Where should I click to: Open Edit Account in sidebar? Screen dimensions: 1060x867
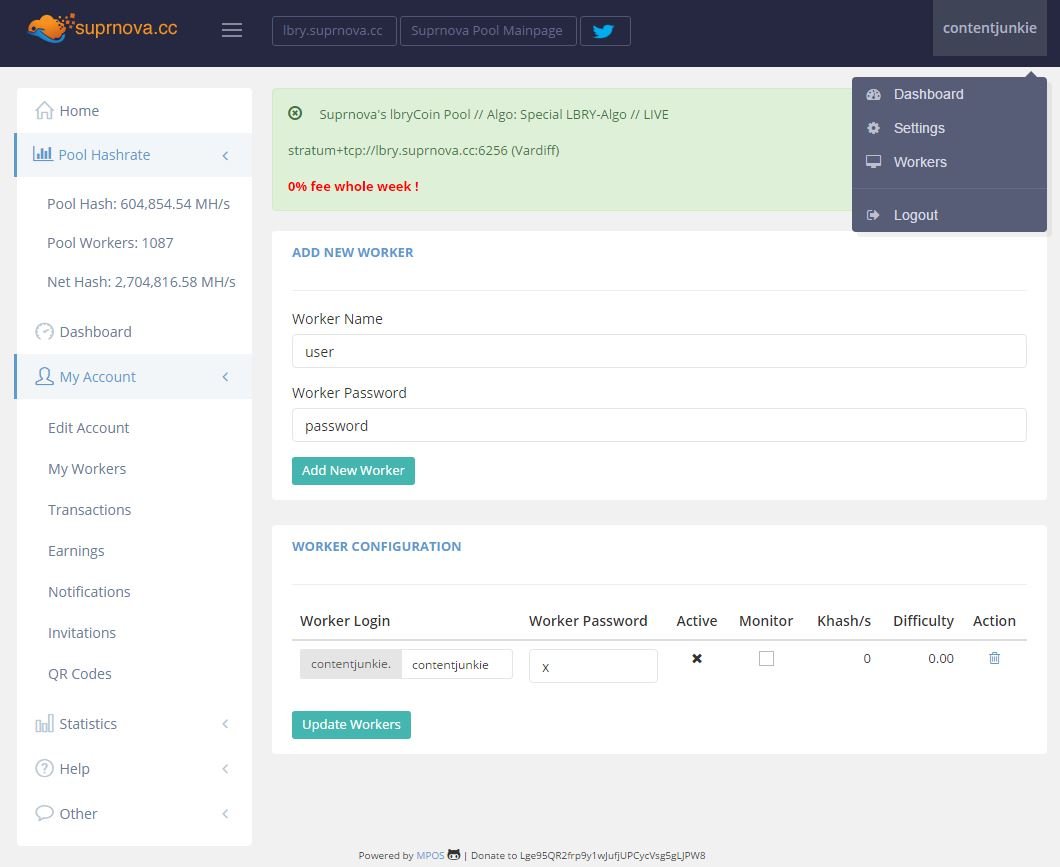pyautogui.click(x=89, y=428)
